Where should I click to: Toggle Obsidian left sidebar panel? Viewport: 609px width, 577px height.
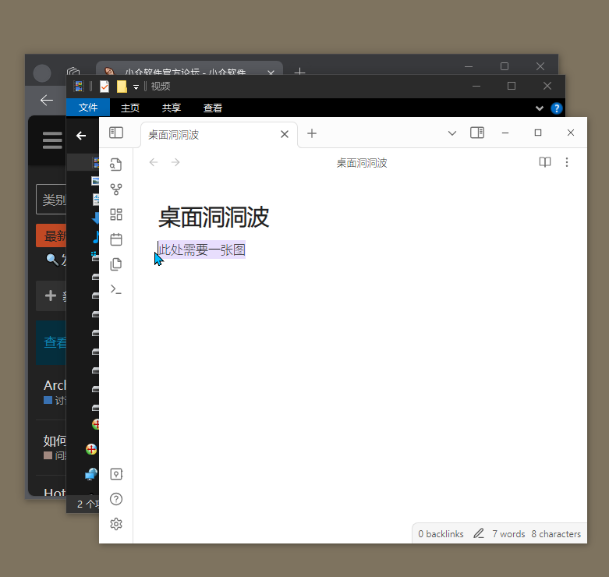tap(116, 133)
